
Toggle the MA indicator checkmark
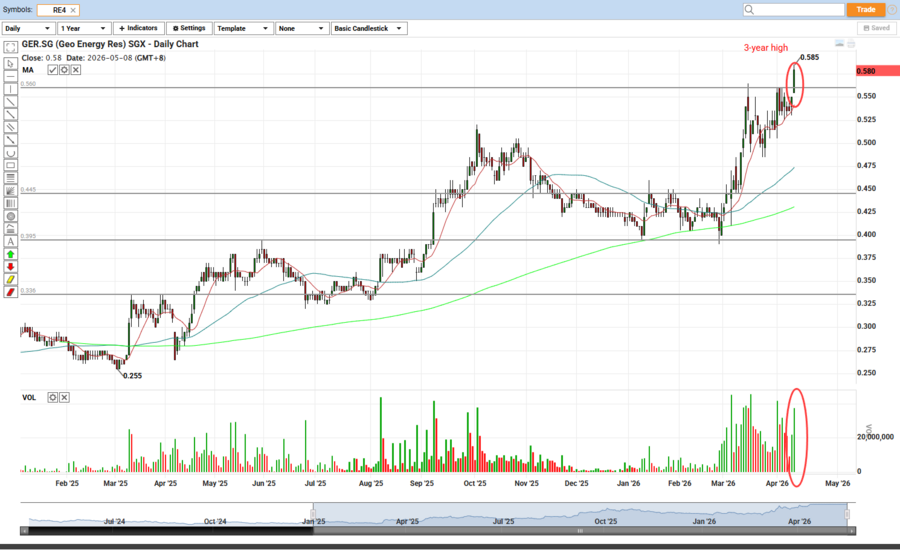coord(53,70)
